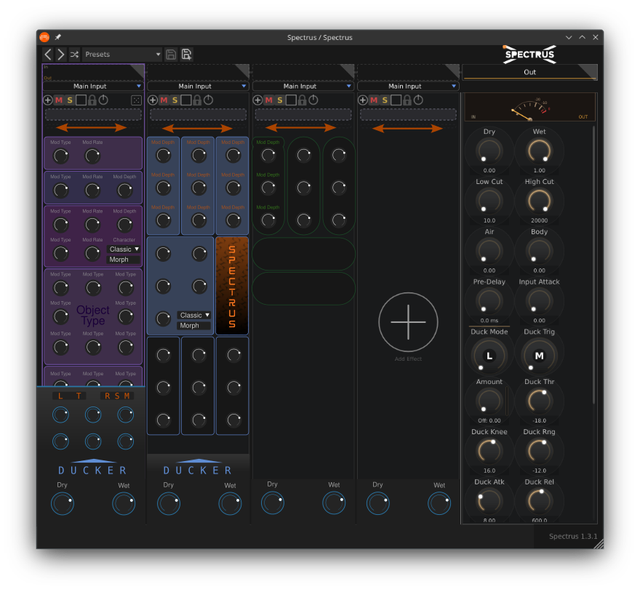Click the orange SPECTRUS effect block

pos(232,285)
